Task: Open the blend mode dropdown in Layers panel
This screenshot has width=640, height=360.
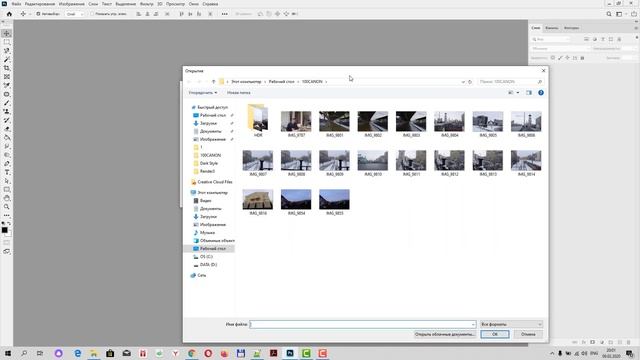Action: point(560,49)
